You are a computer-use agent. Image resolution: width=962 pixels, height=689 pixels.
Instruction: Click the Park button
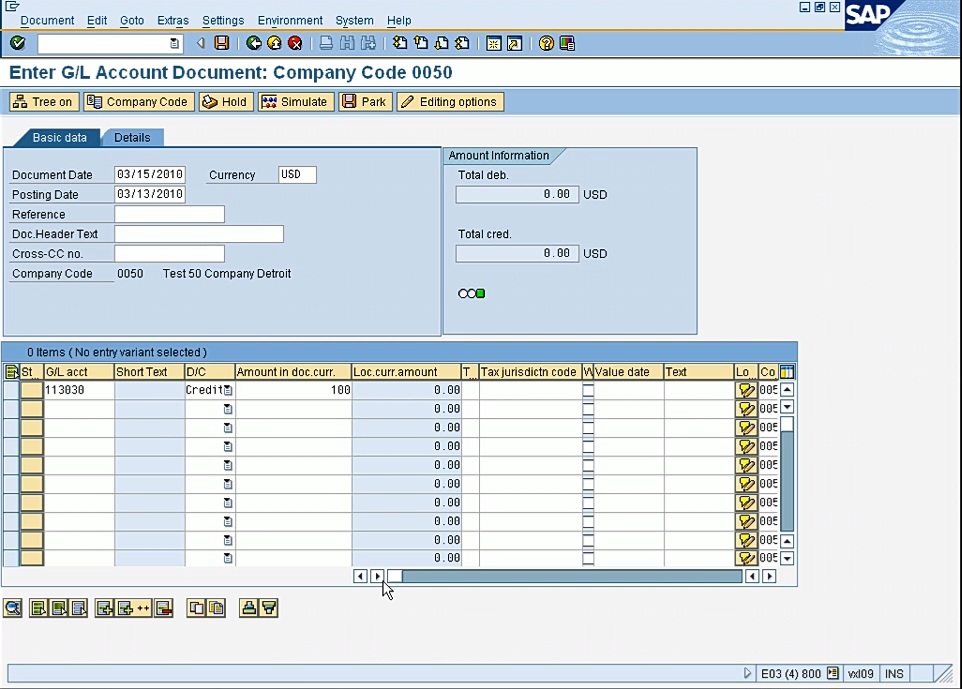[365, 102]
